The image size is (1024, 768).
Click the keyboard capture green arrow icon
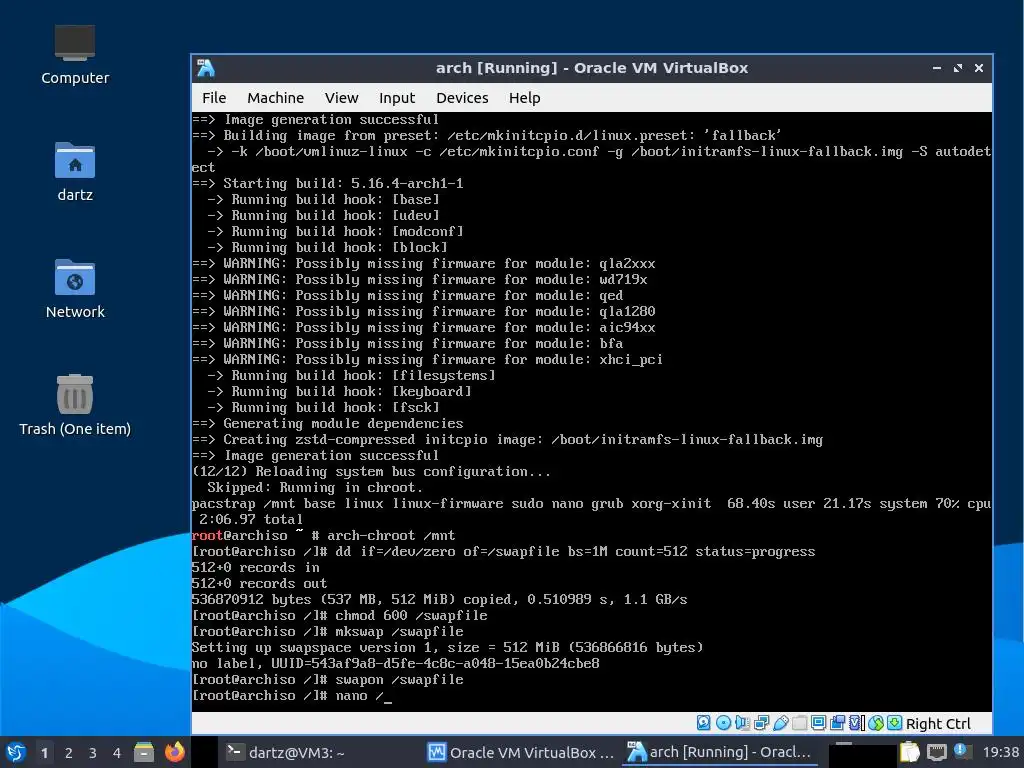[x=895, y=723]
